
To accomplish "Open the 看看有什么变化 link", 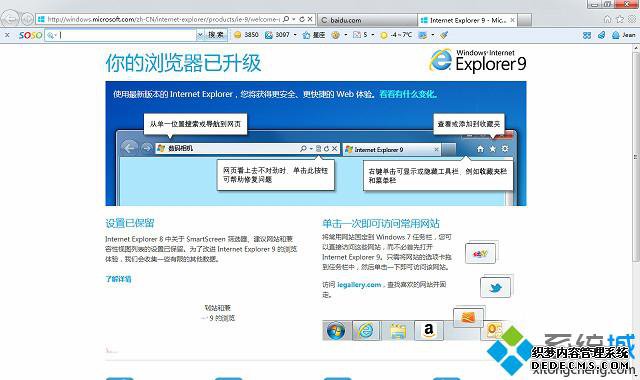I will (408, 94).
